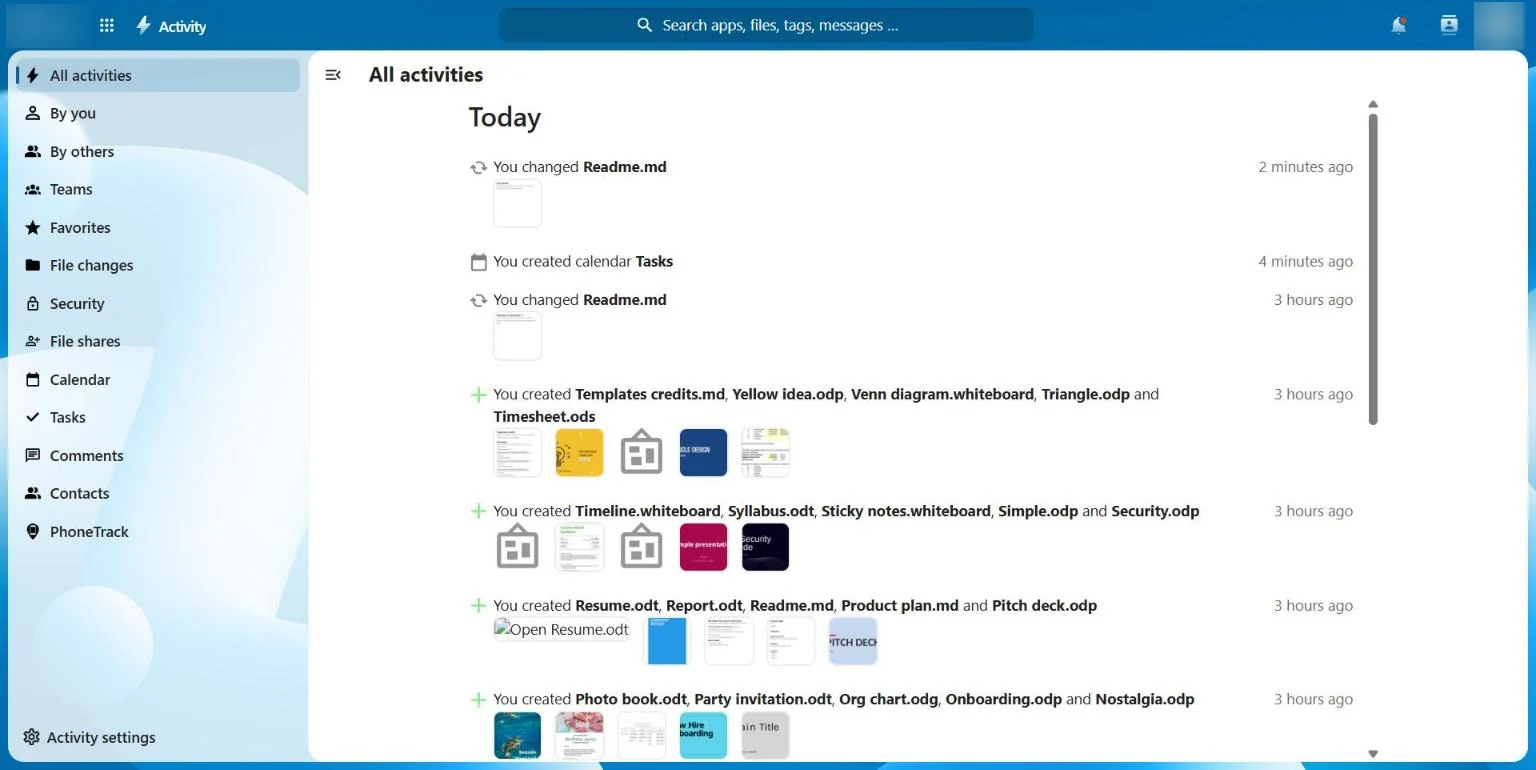
Task: Open Onboarding.odp thumbnail
Action: (x=703, y=736)
